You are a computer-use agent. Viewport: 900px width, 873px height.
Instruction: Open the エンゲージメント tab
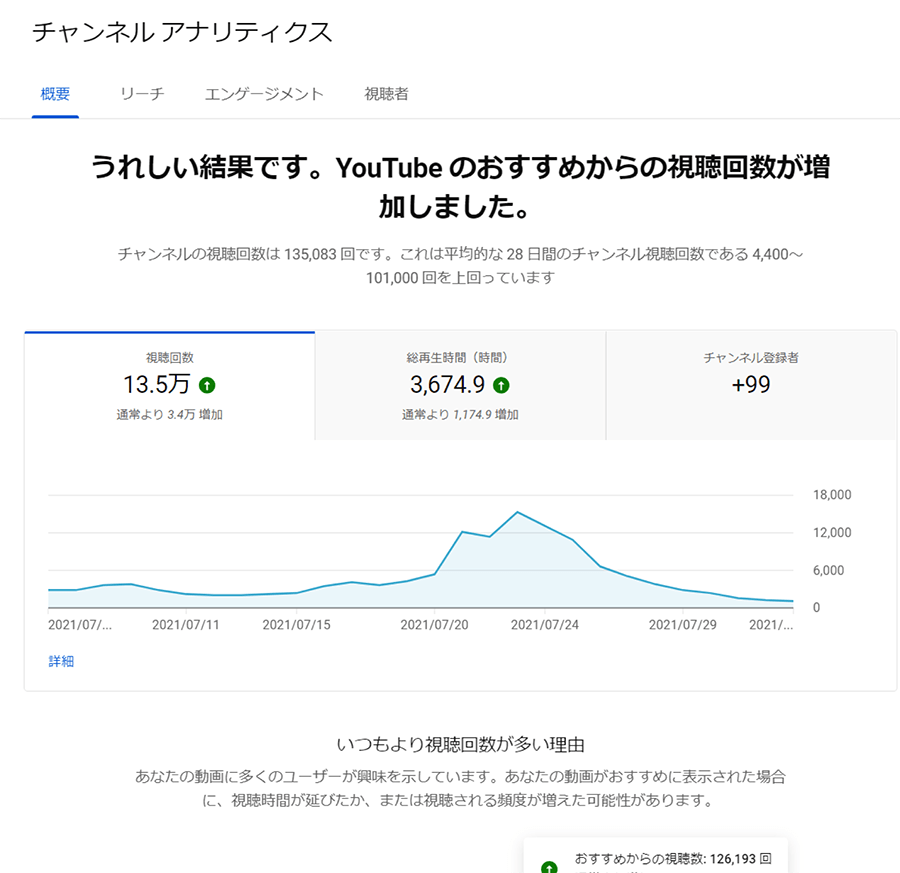[x=264, y=94]
